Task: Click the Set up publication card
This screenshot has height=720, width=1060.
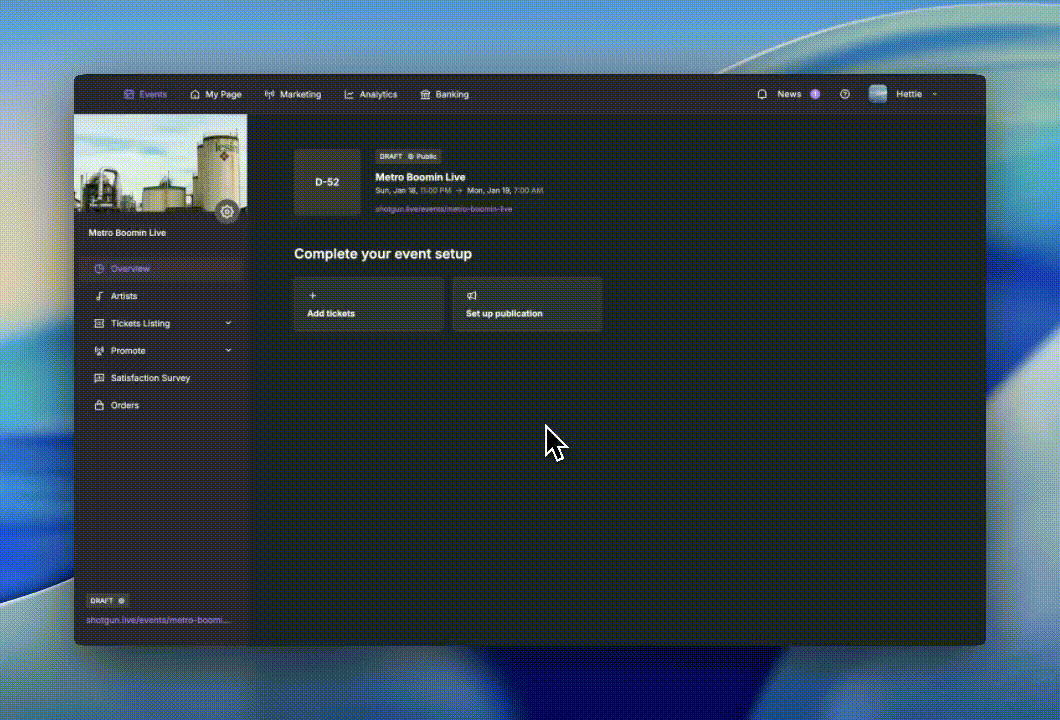Action: pyautogui.click(x=527, y=304)
